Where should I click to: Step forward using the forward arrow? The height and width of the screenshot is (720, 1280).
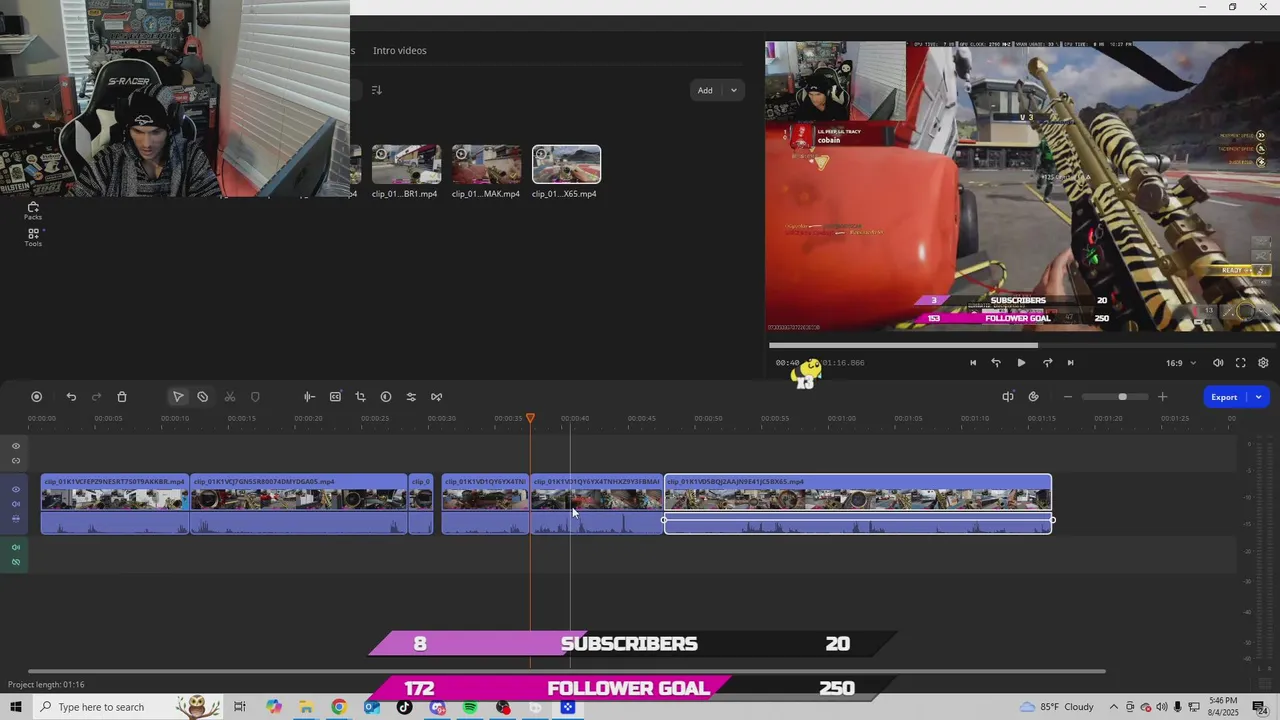point(1047,363)
